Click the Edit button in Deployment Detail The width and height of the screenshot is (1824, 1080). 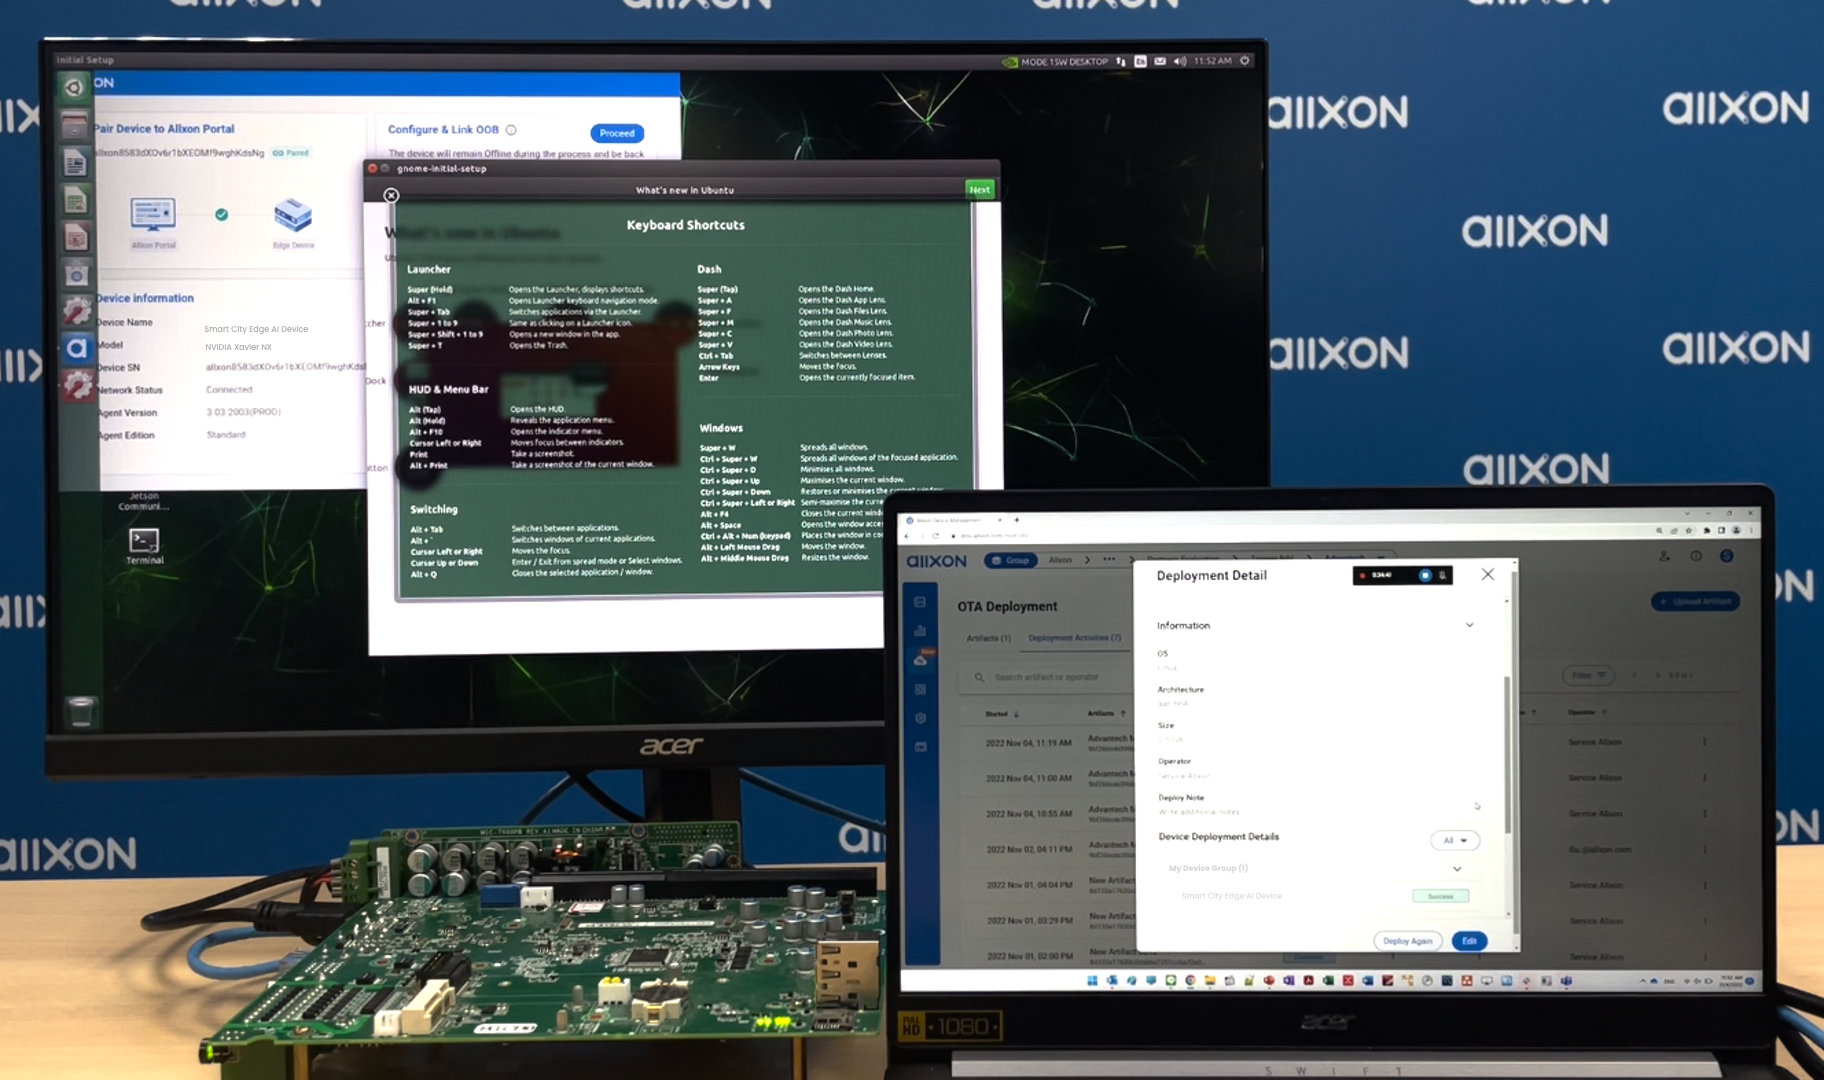[x=1469, y=941]
